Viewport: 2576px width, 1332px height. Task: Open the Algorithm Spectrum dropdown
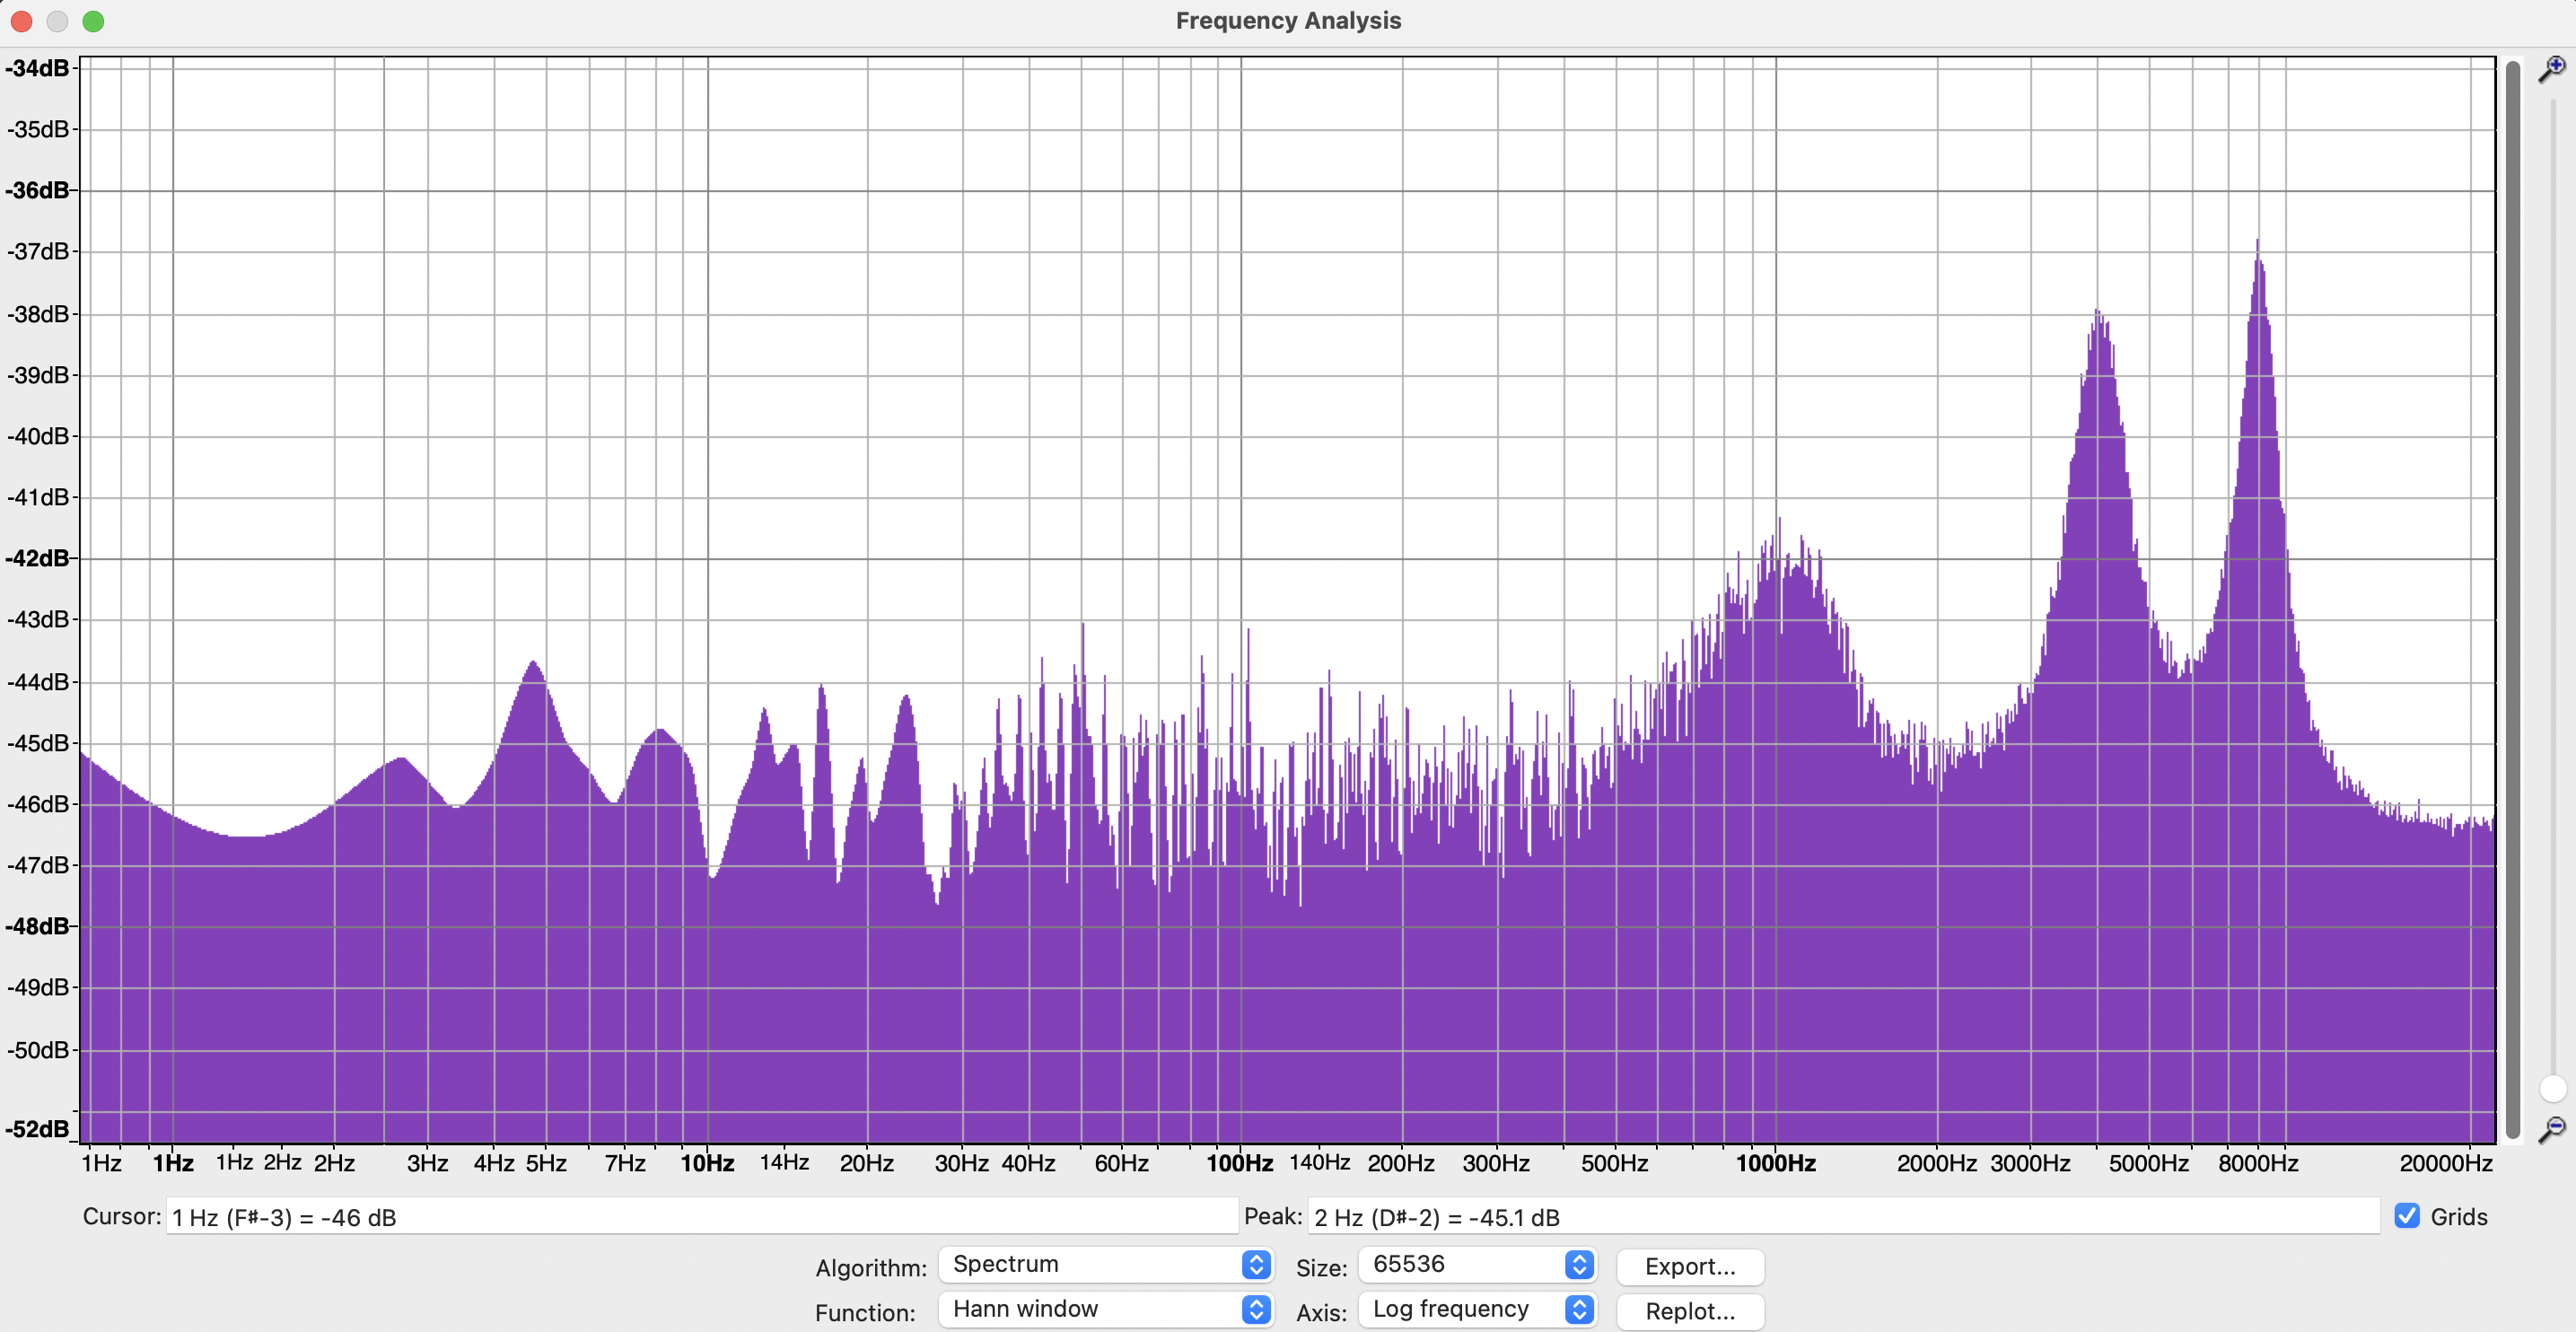coord(1105,1265)
